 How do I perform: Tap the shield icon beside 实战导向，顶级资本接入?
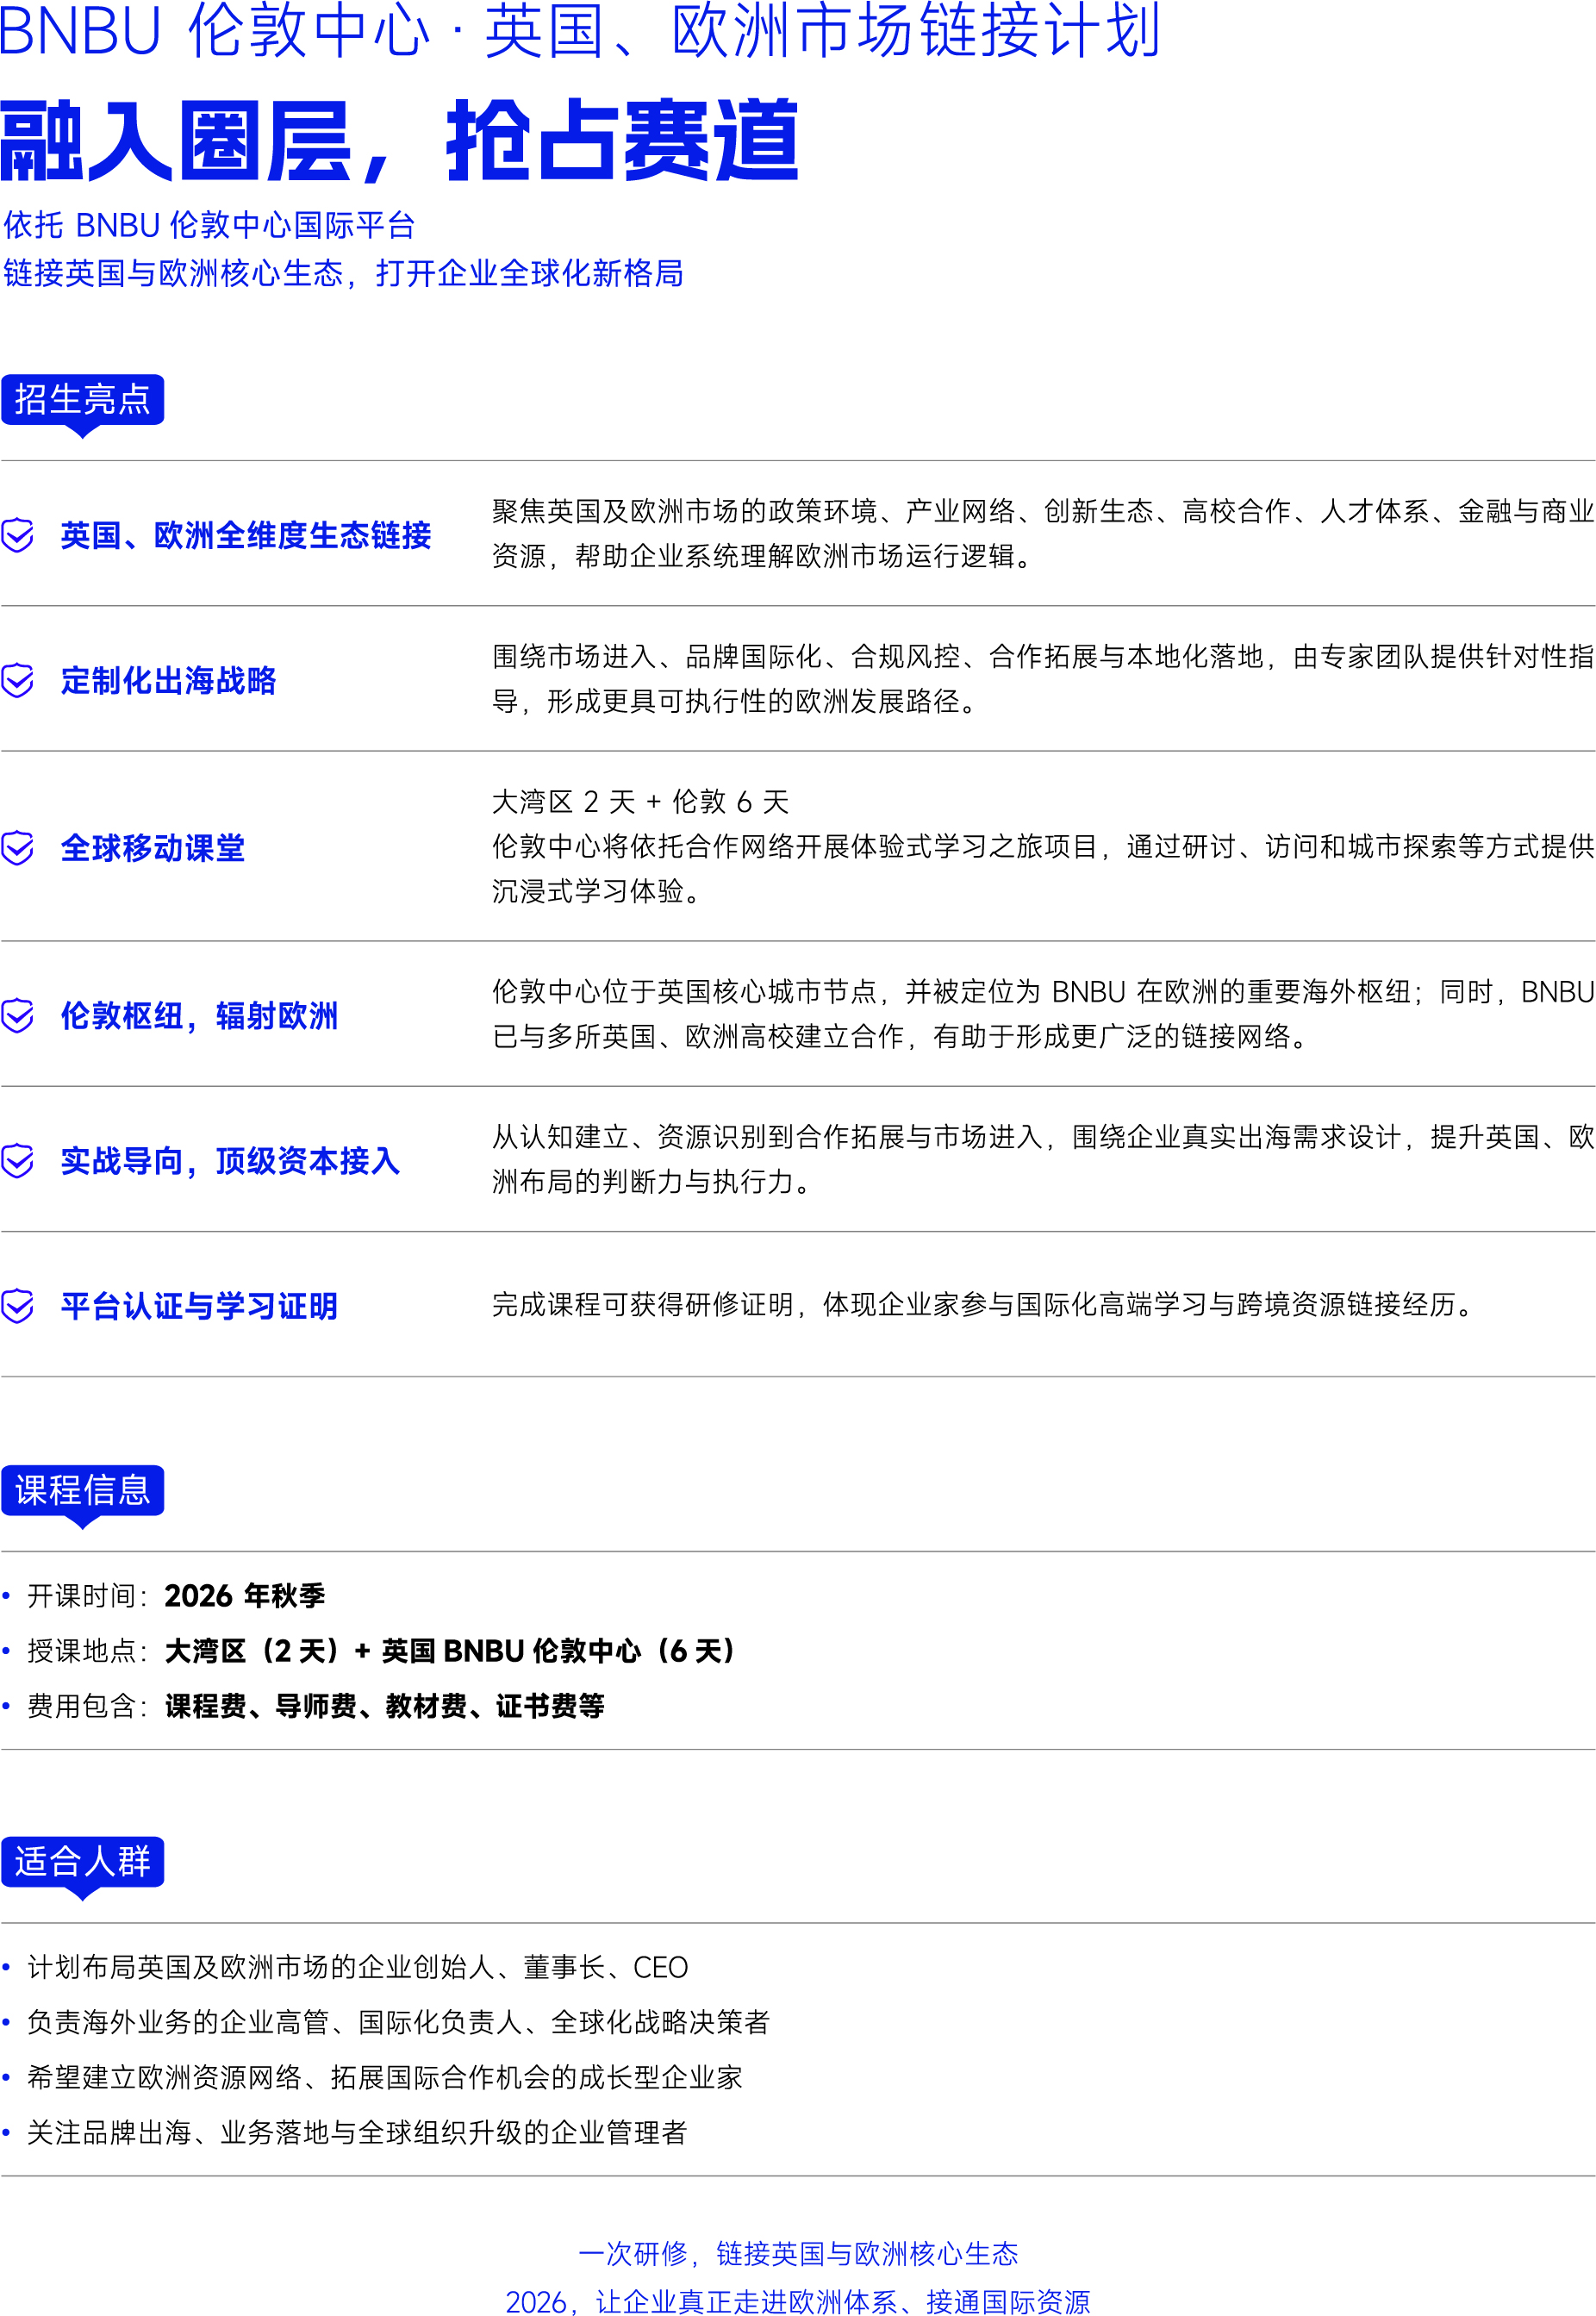point(18,1160)
